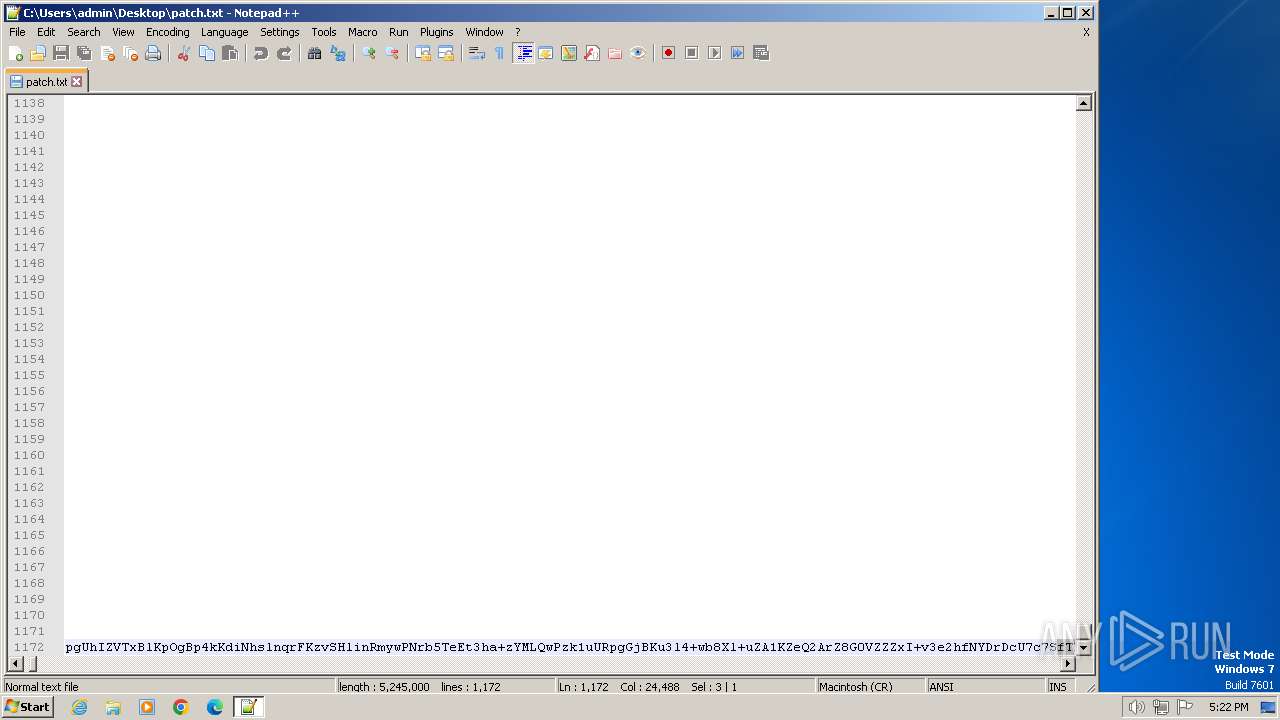
Task: Open the Function List panel icon
Action: pos(592,53)
